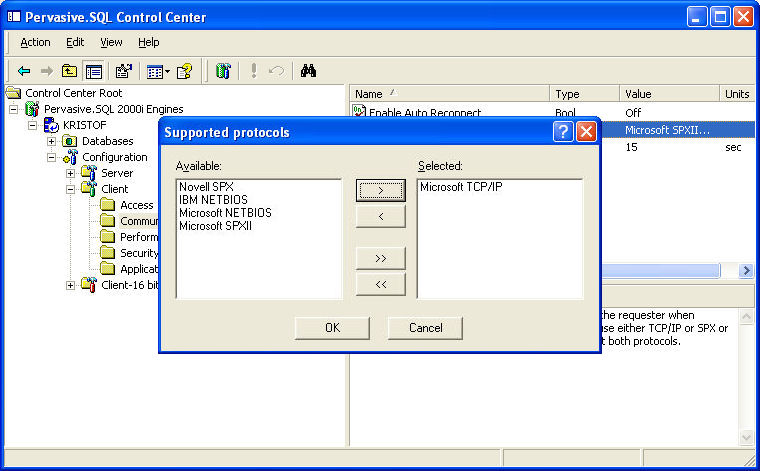
Task: Click the KRISTOF computer icon
Action: point(51,125)
